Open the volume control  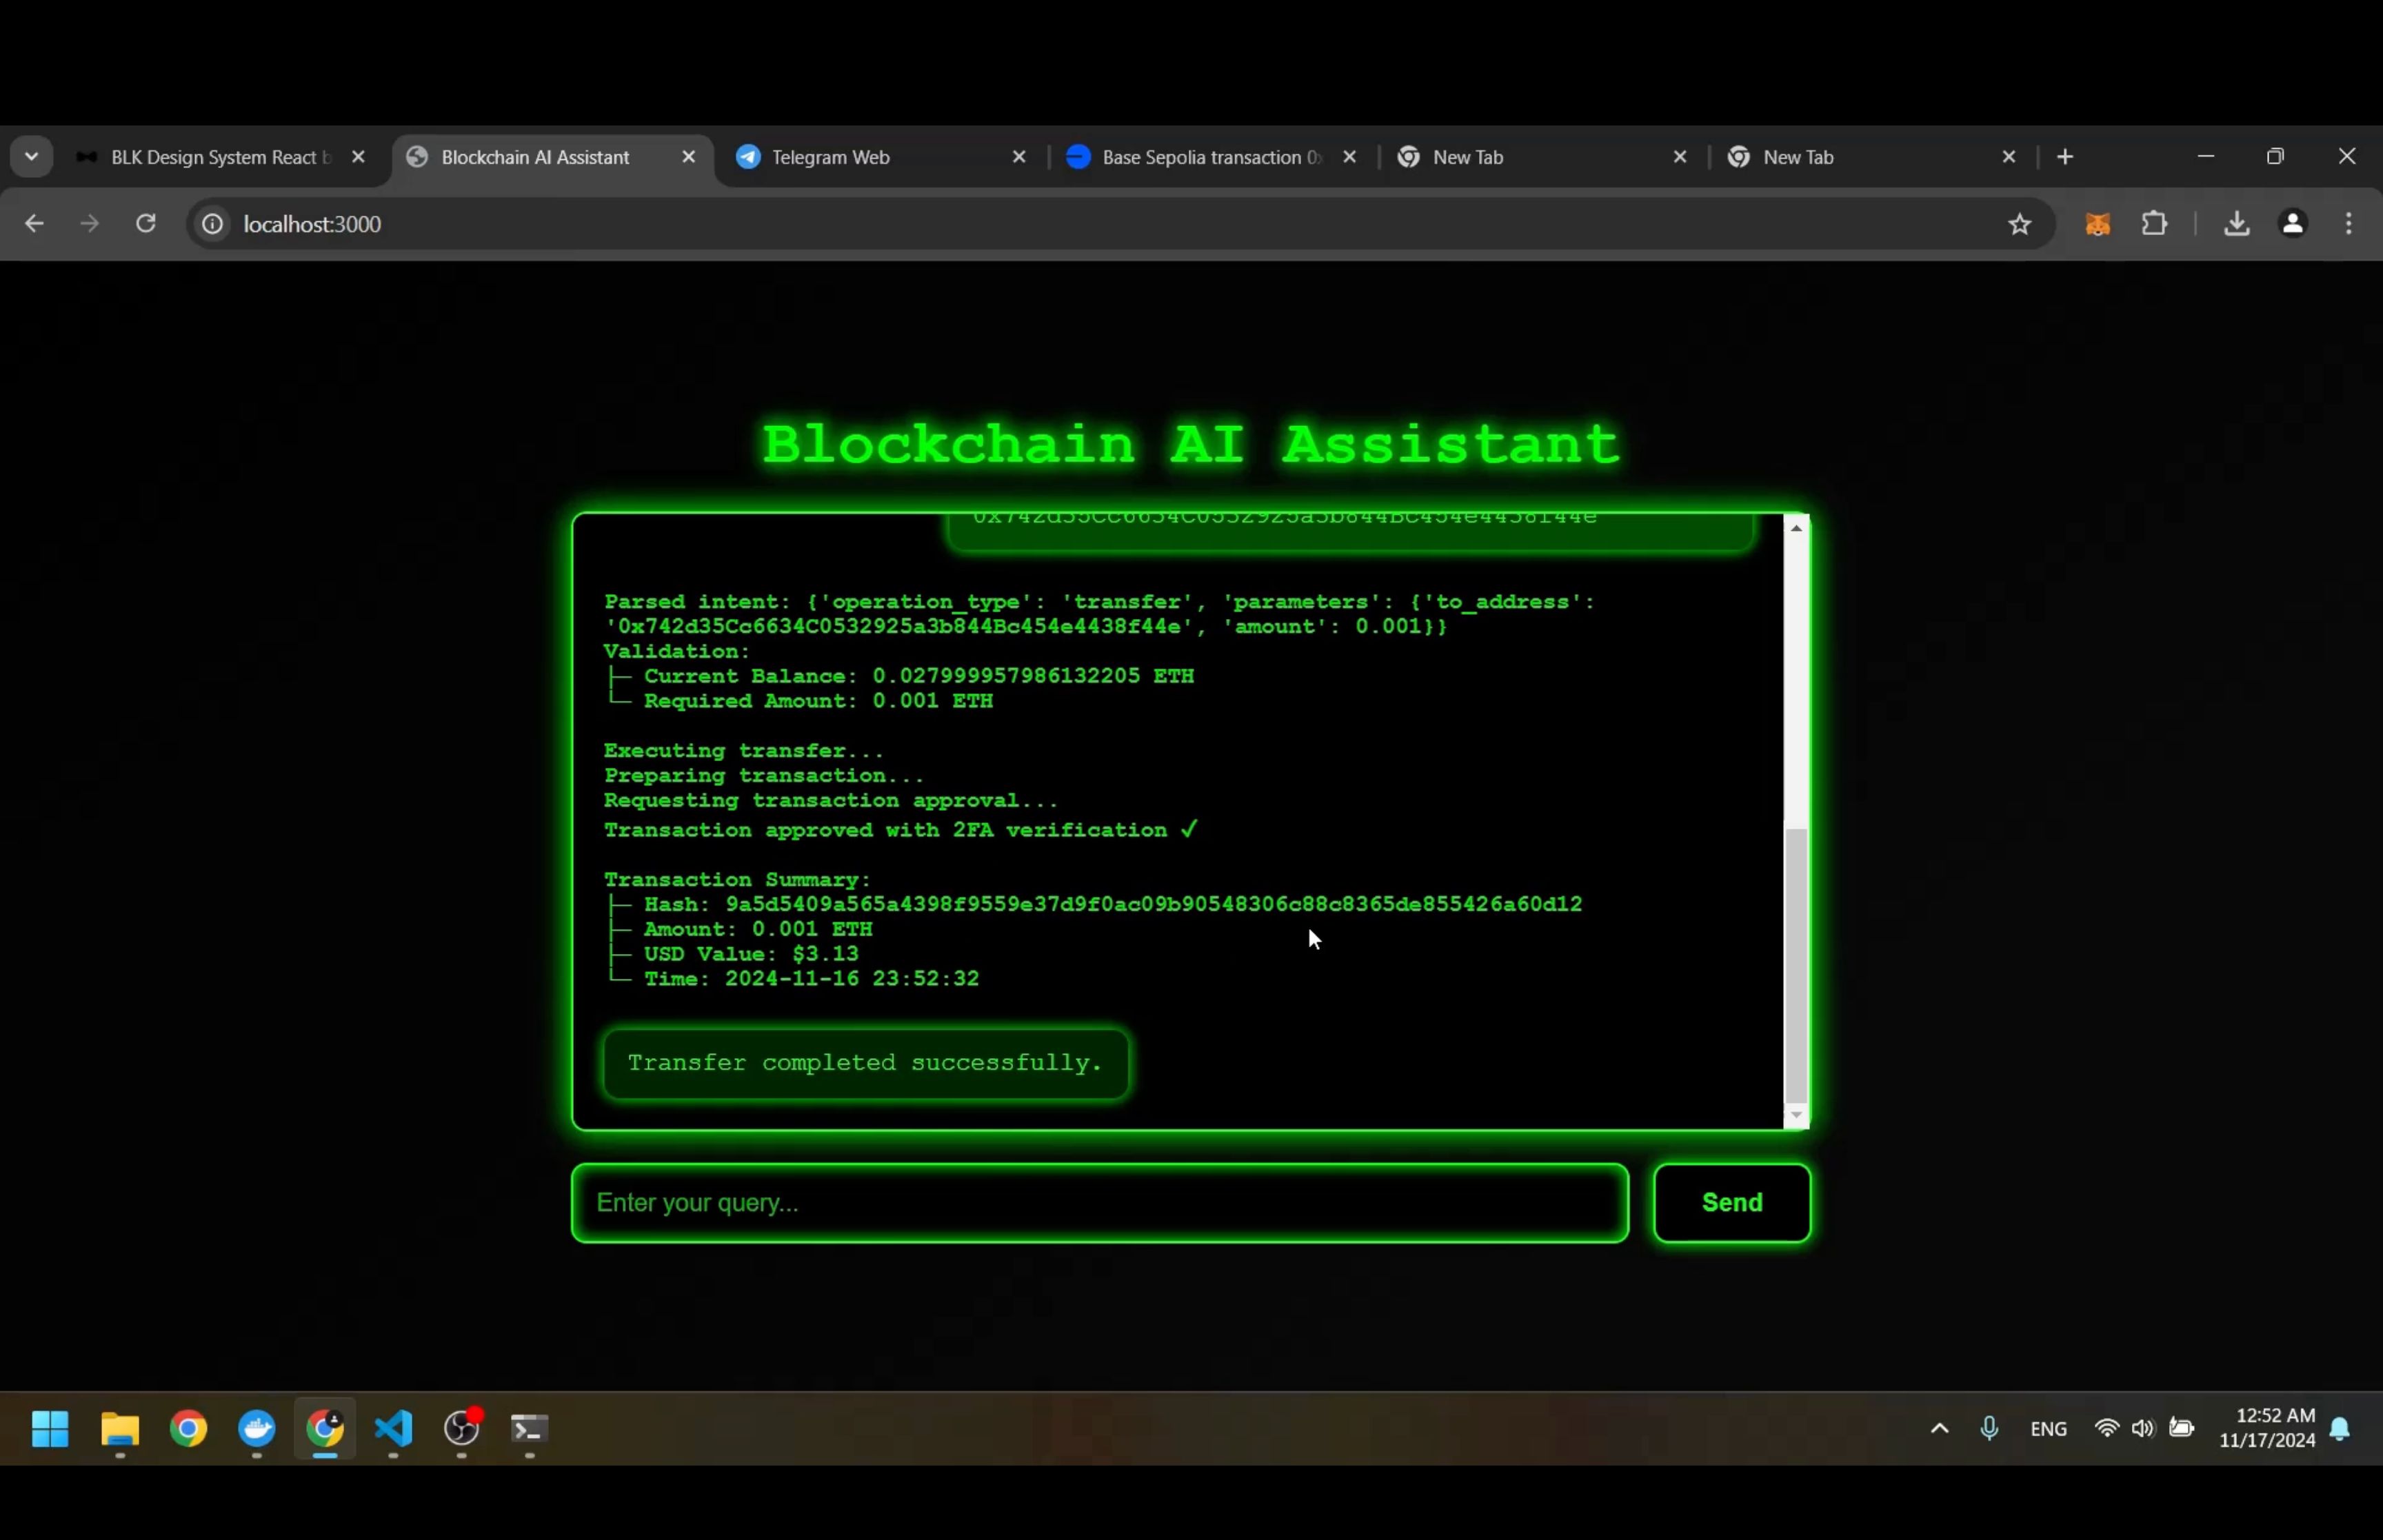pos(2142,1429)
